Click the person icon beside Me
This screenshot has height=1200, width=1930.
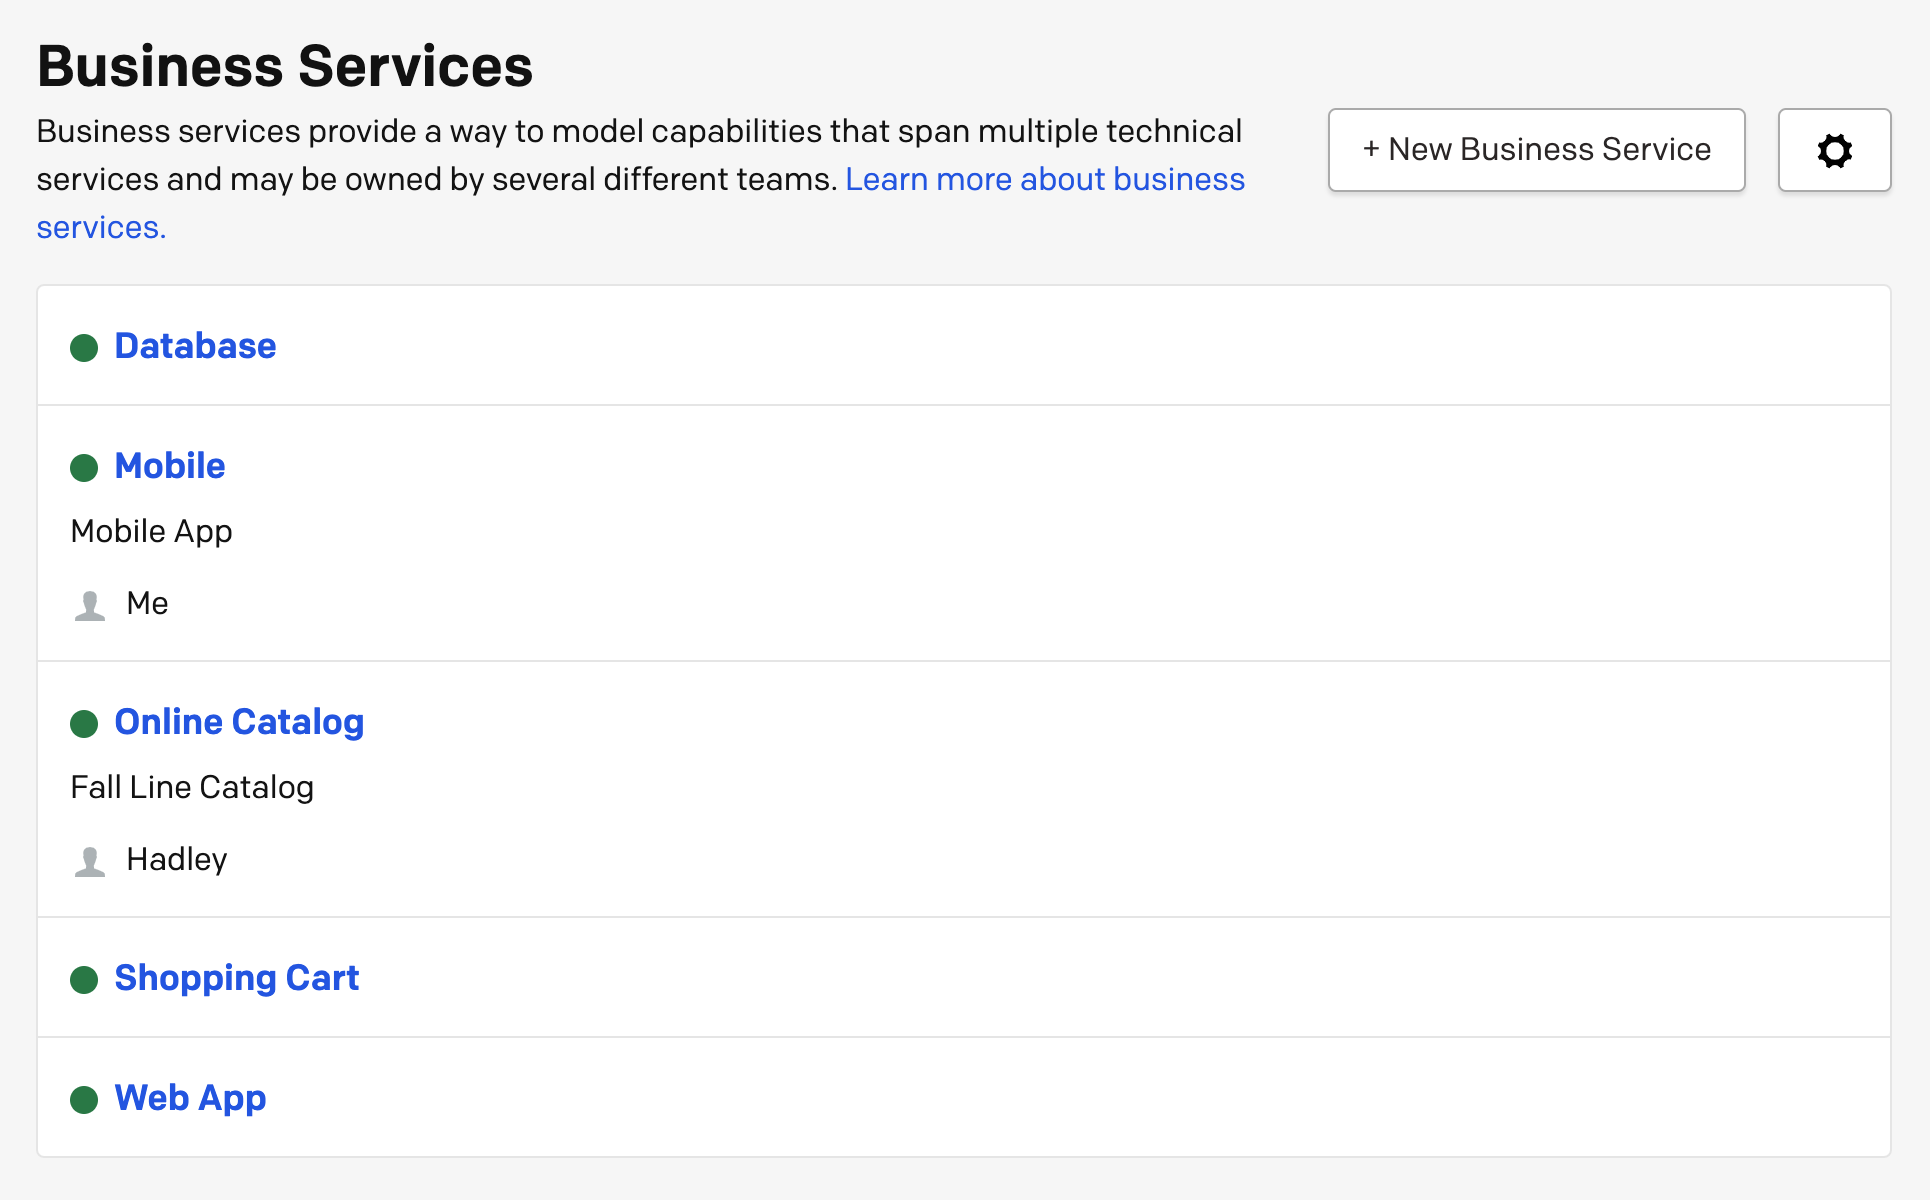pos(90,605)
